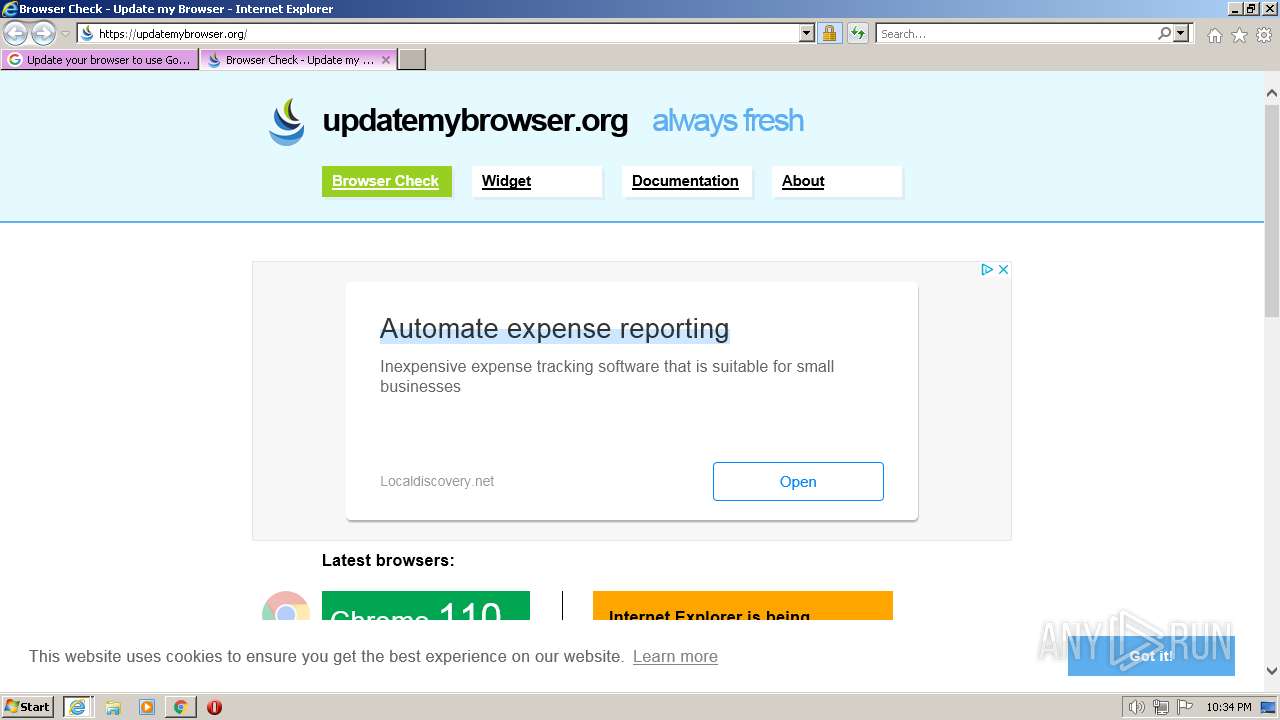Open Tools via the gear icon
This screenshot has height=720, width=1280.
[x=1264, y=35]
